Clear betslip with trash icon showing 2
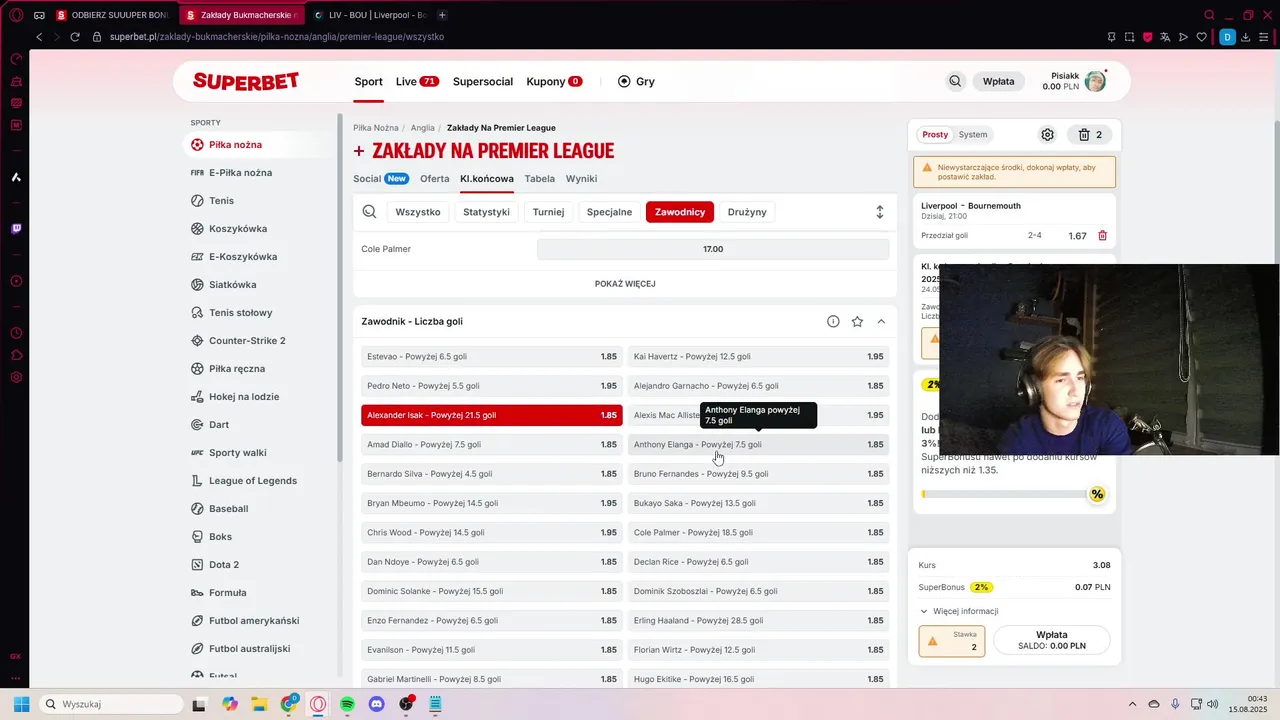1280x720 pixels. coord(1090,134)
